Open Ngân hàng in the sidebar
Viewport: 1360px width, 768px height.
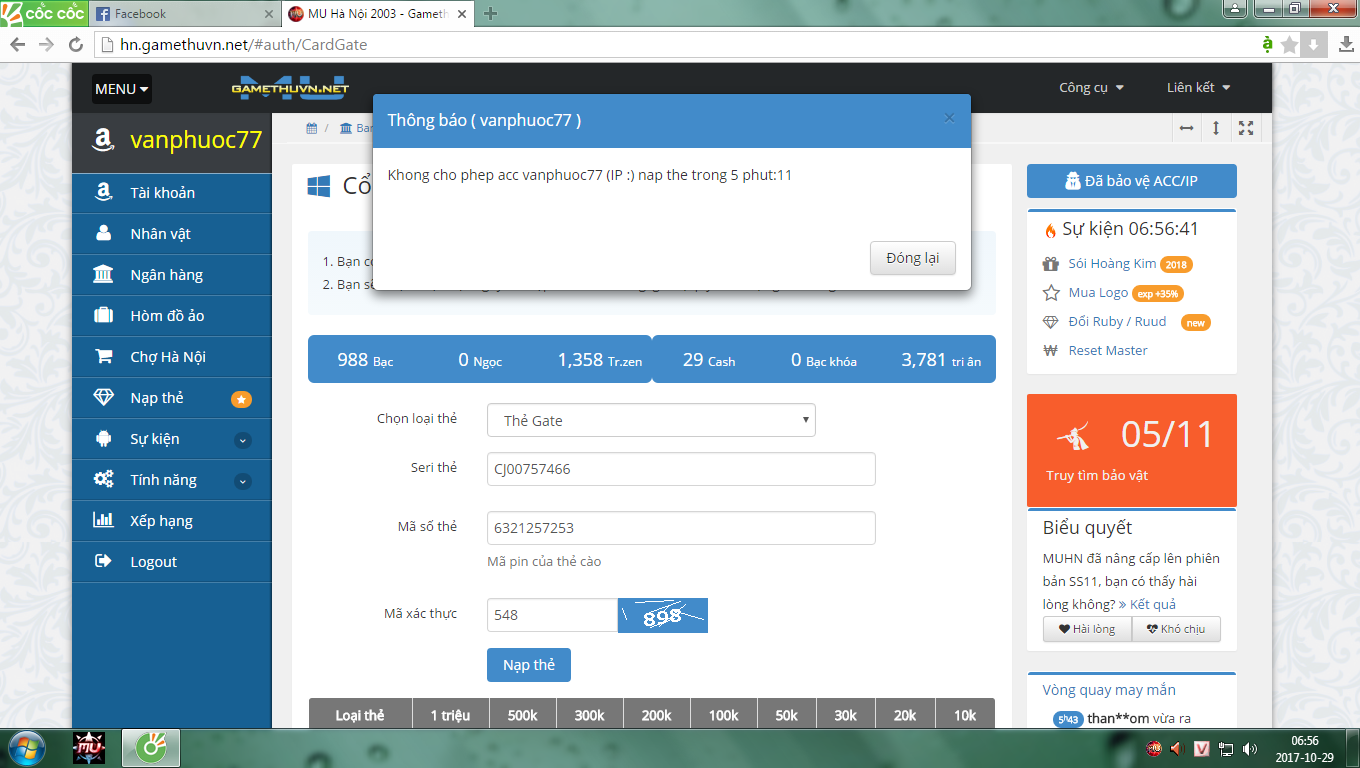(x=166, y=275)
